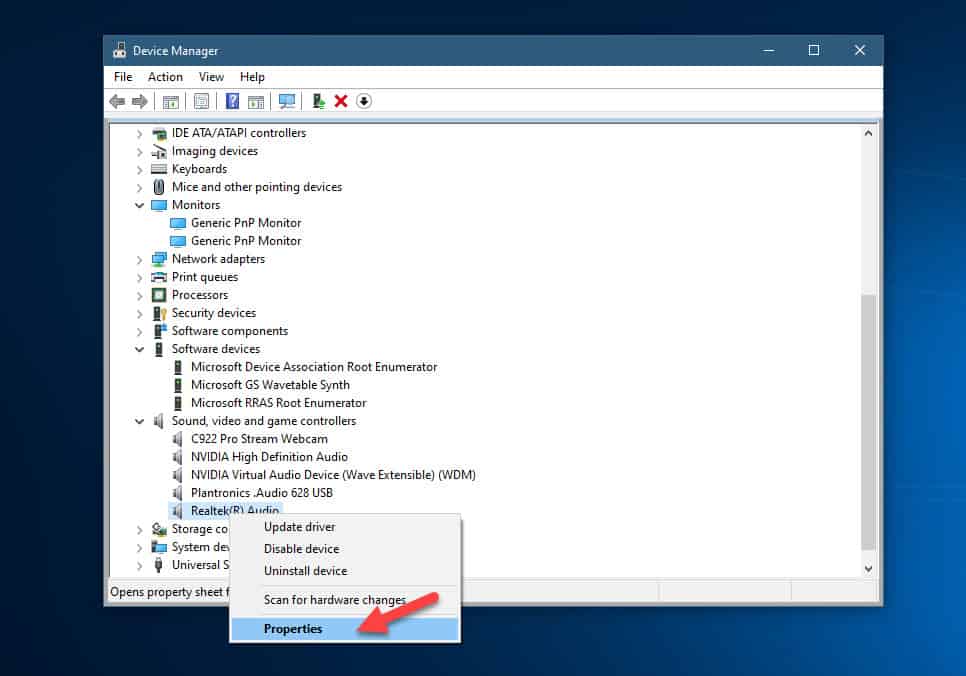Maximize the Device Manager window
The width and height of the screenshot is (966, 676).
coord(814,50)
